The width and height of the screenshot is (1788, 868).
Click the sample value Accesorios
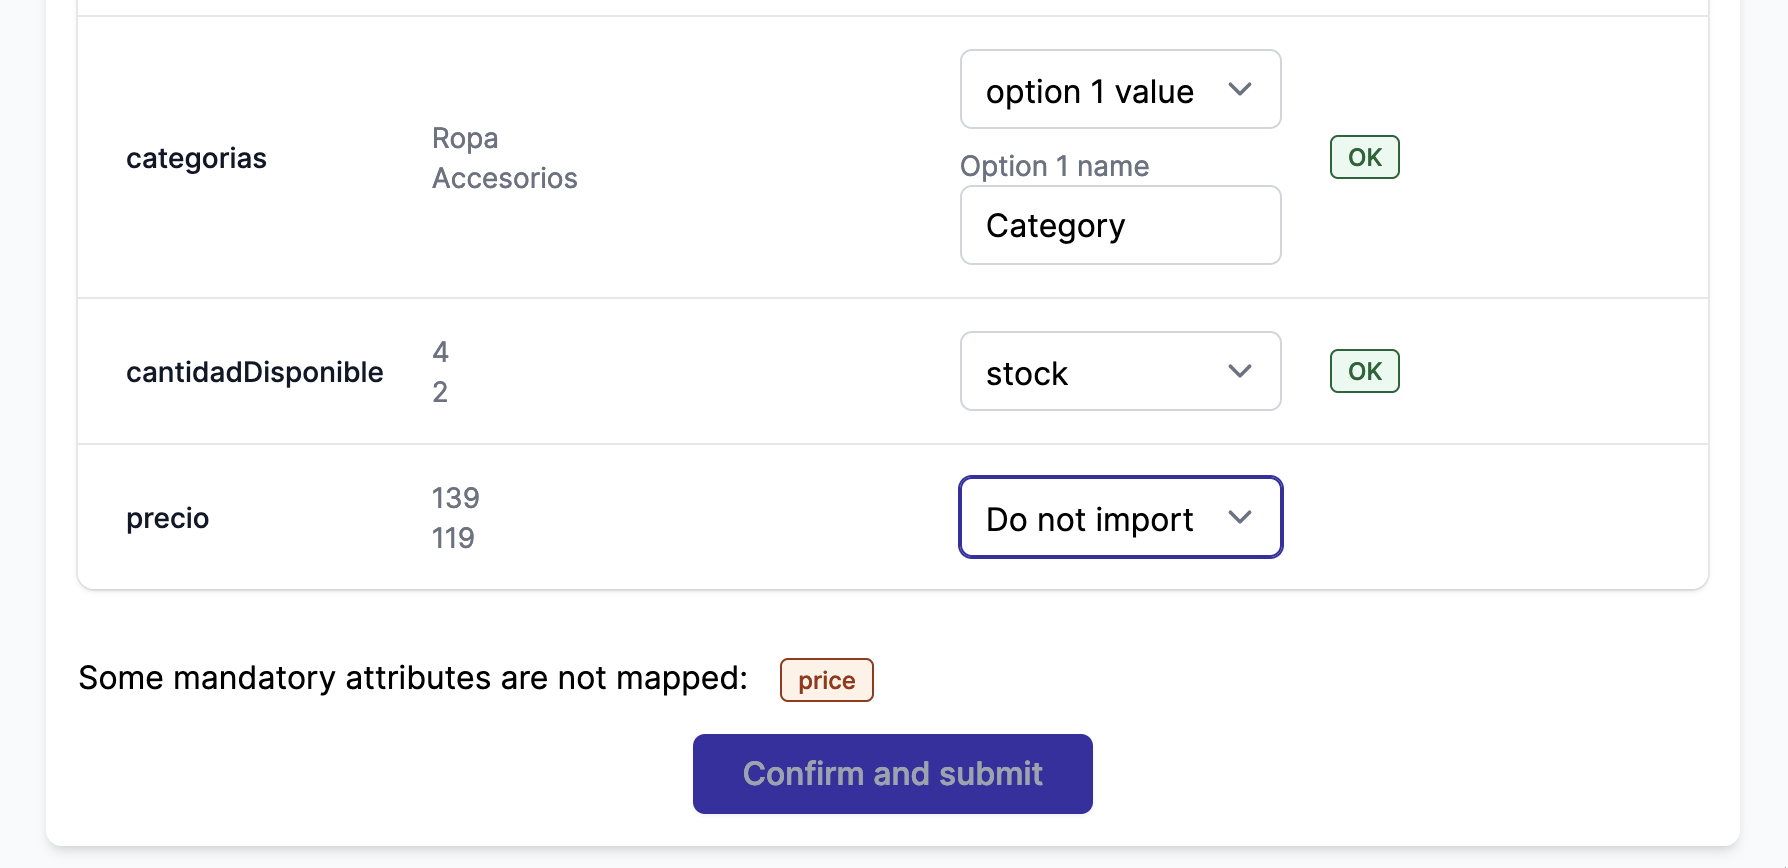pos(505,178)
